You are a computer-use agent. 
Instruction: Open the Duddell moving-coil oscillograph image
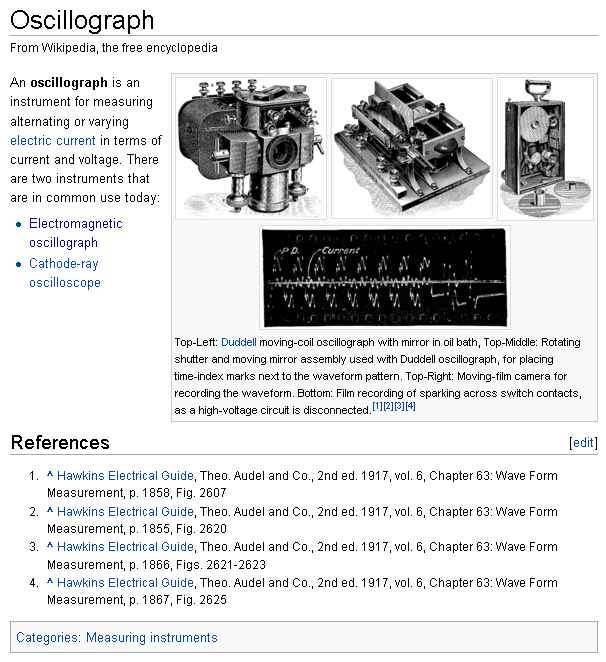tap(249, 147)
